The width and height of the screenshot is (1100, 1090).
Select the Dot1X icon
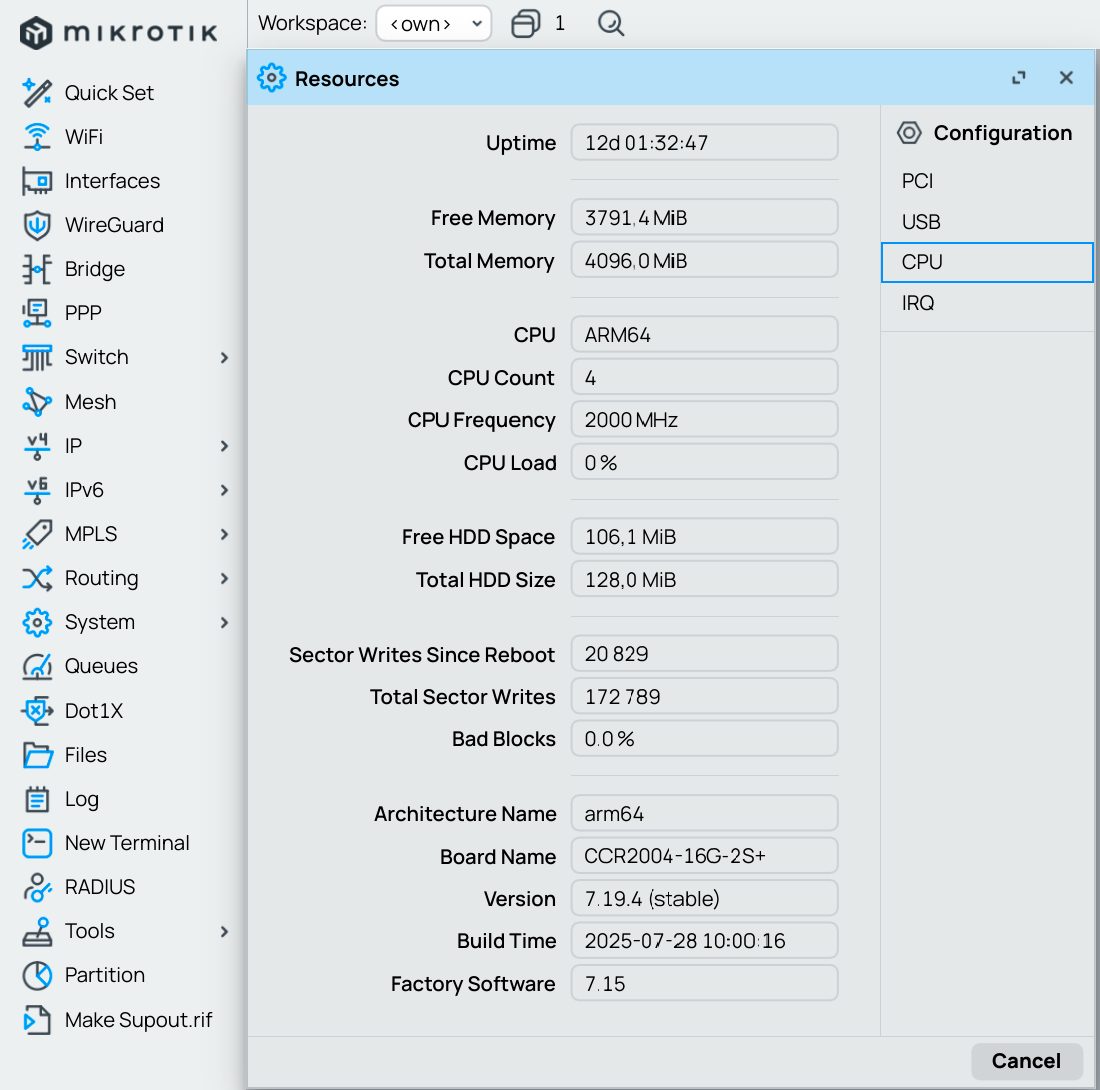[x=35, y=710]
